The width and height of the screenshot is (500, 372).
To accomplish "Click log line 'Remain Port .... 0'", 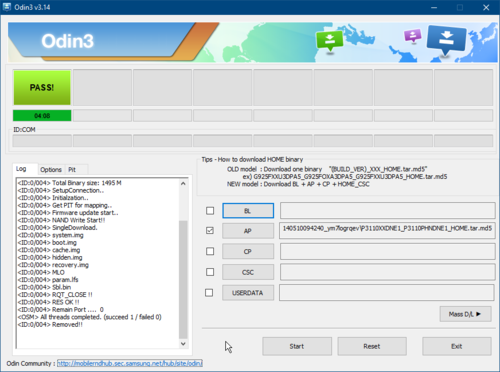I will [x=61, y=310].
